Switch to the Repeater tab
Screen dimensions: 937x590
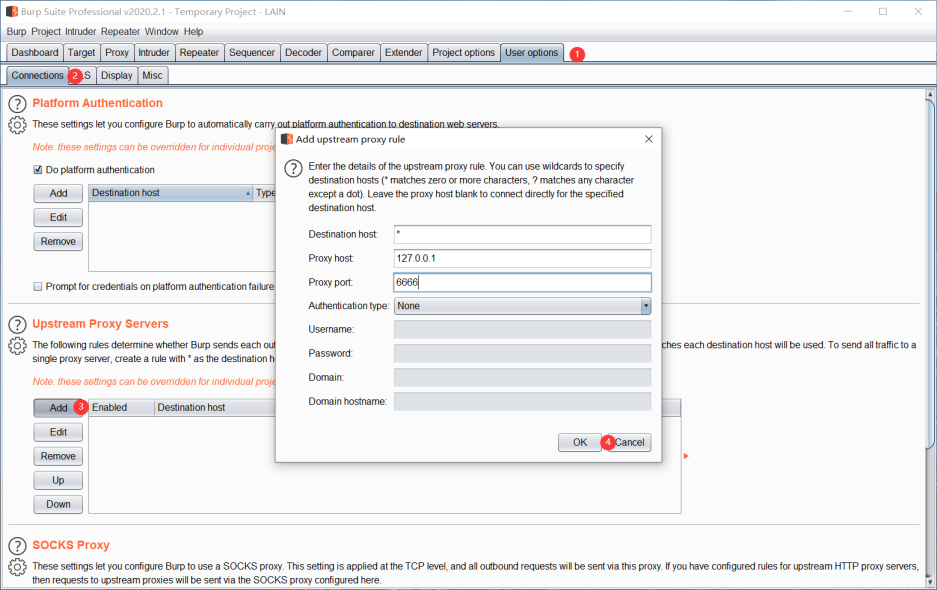[199, 53]
